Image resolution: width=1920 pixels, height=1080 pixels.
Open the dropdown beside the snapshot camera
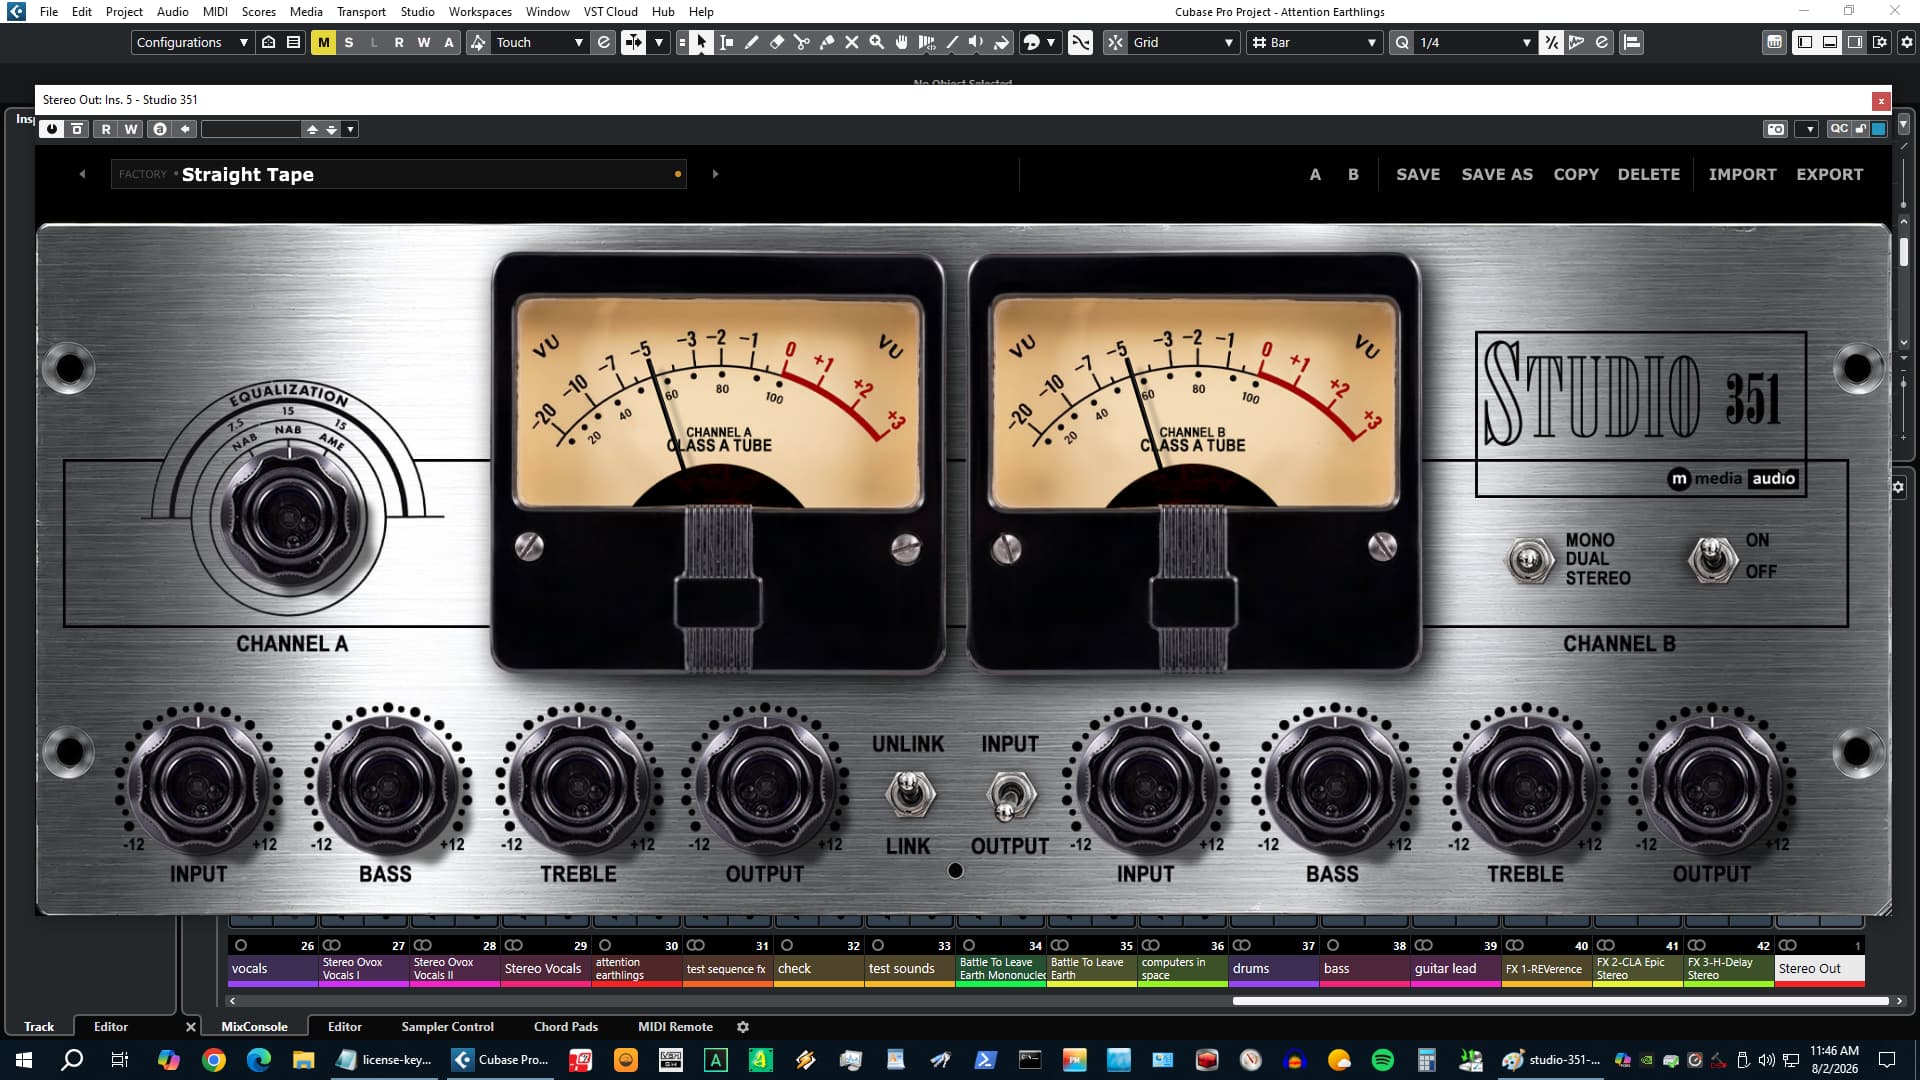[1809, 129]
